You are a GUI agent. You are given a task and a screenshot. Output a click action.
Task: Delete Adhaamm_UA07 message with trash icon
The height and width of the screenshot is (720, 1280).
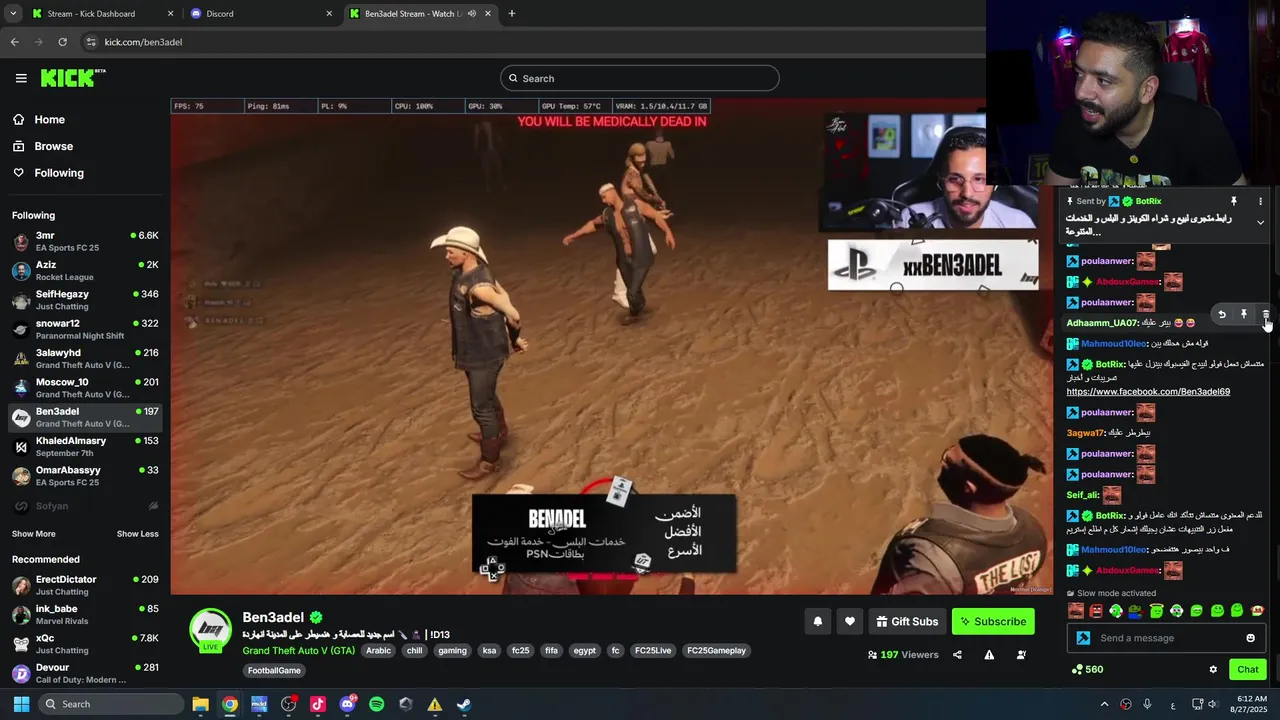point(1265,314)
